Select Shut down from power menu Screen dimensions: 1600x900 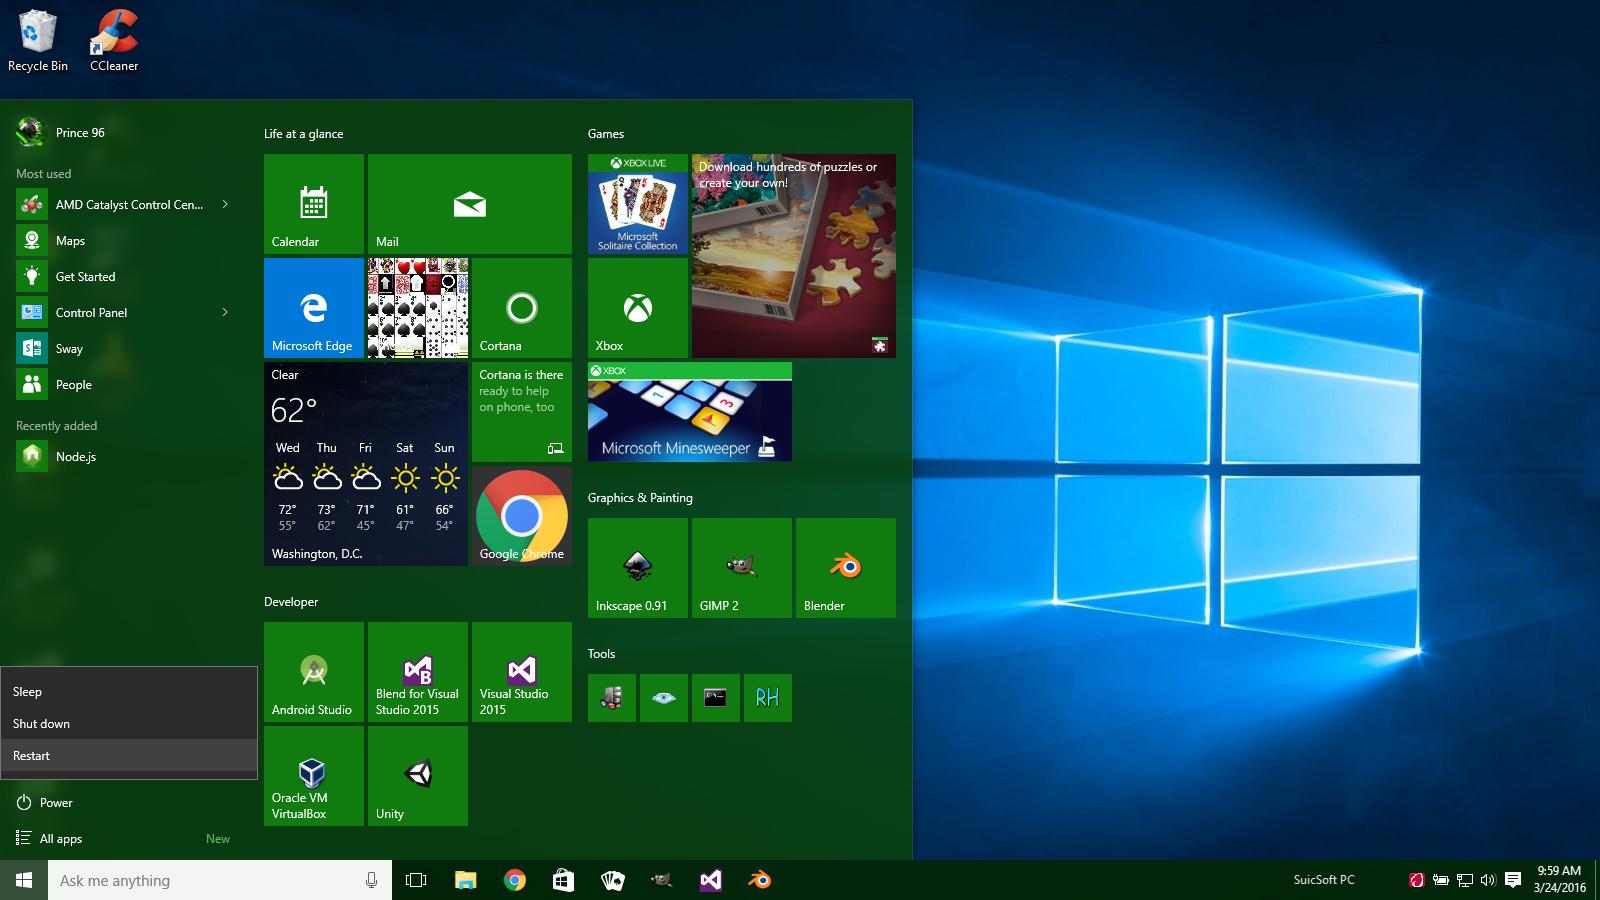pos(129,723)
